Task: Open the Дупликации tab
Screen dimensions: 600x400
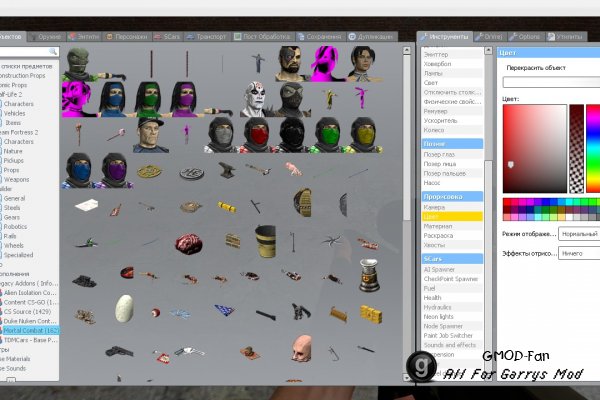Action: tap(371, 37)
